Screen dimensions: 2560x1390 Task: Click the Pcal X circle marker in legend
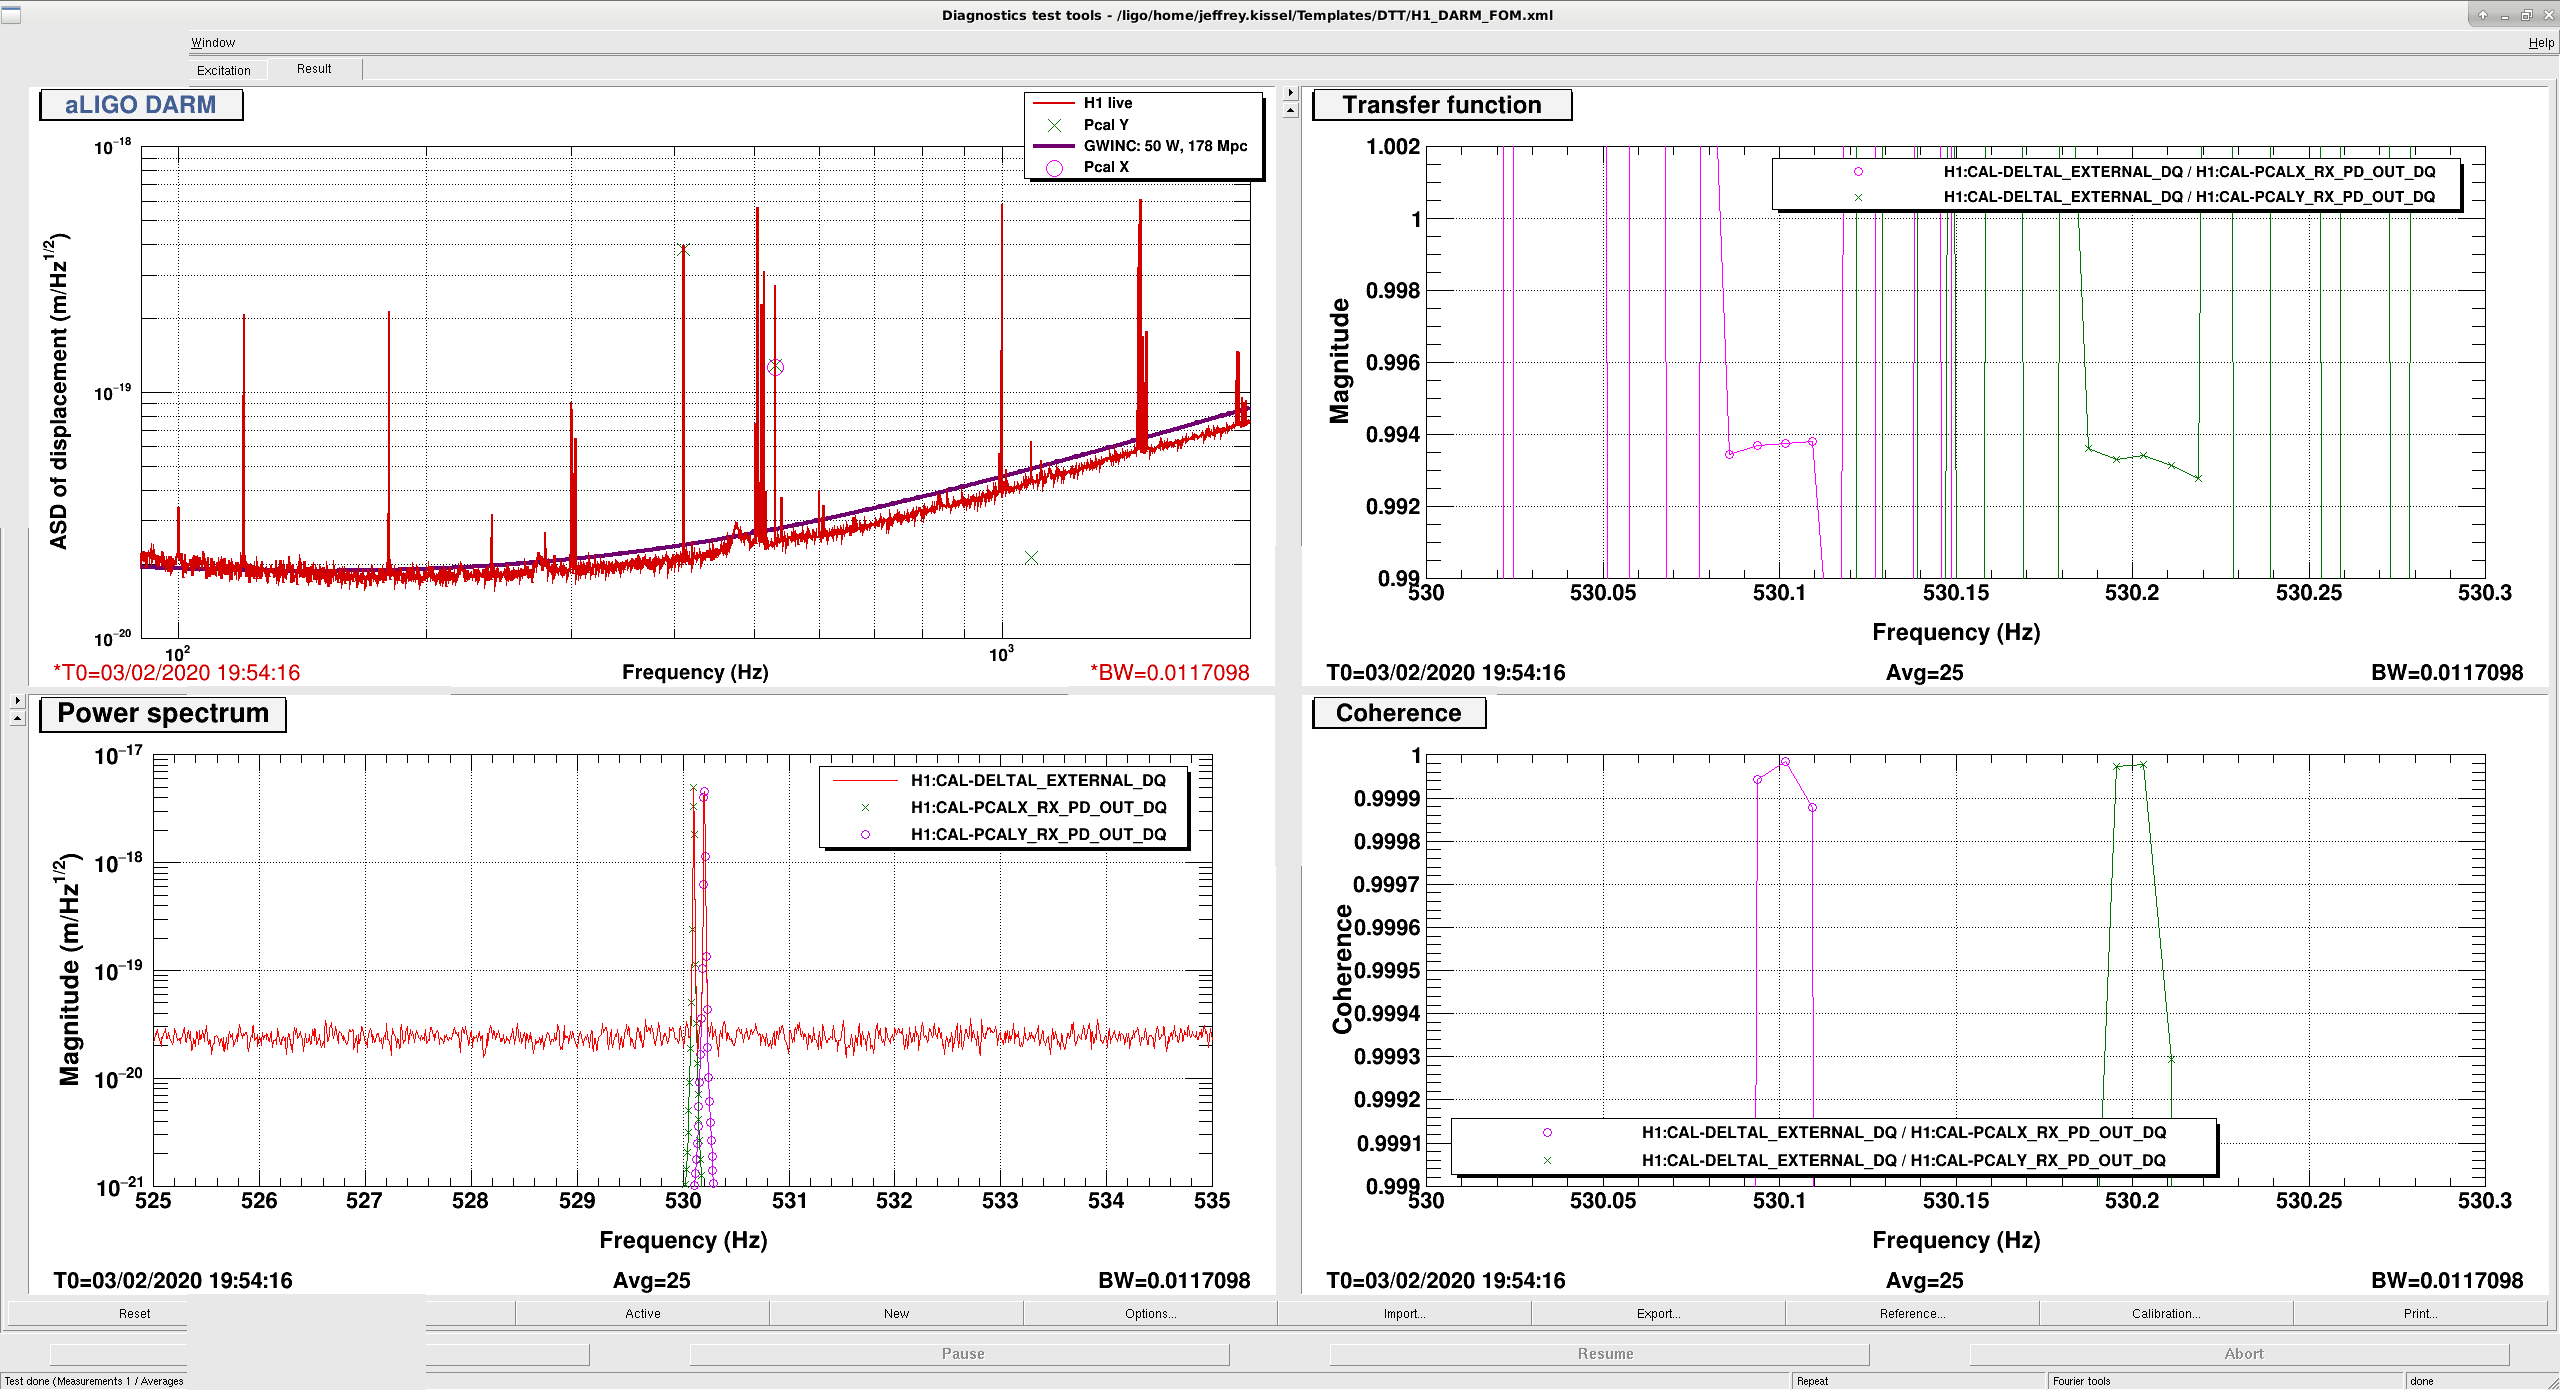[x=1054, y=168]
